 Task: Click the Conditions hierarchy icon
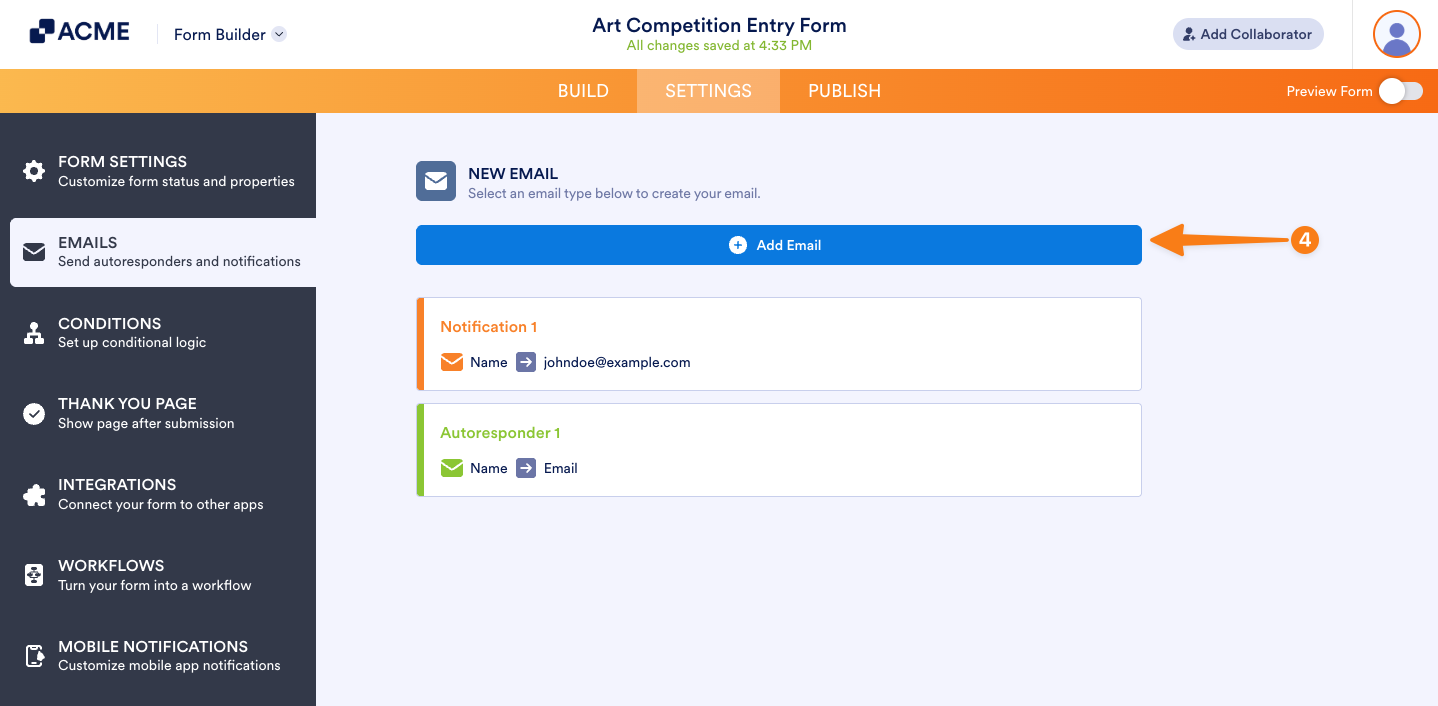coord(34,333)
